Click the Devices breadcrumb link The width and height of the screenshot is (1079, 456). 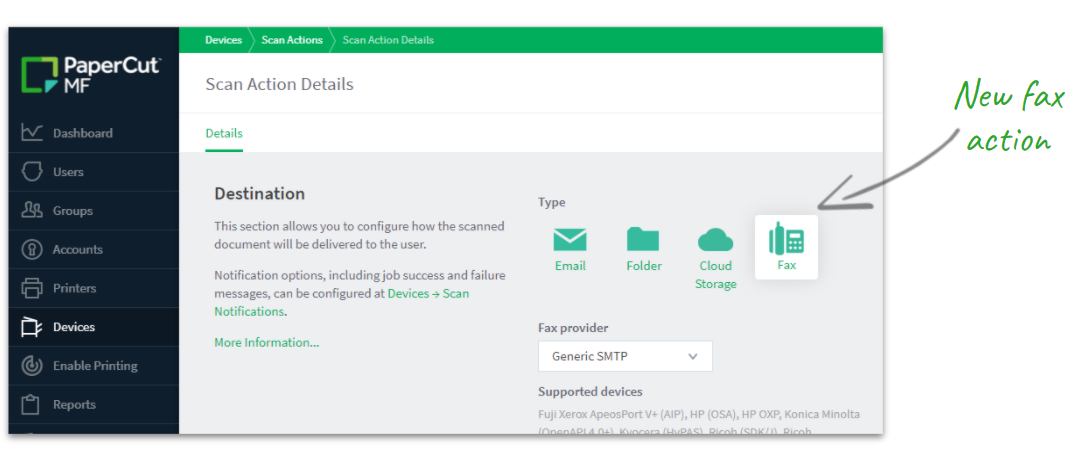click(224, 40)
